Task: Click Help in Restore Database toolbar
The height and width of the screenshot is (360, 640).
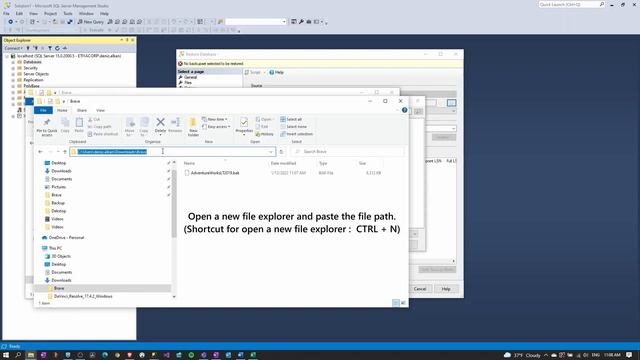Action: click(276, 72)
